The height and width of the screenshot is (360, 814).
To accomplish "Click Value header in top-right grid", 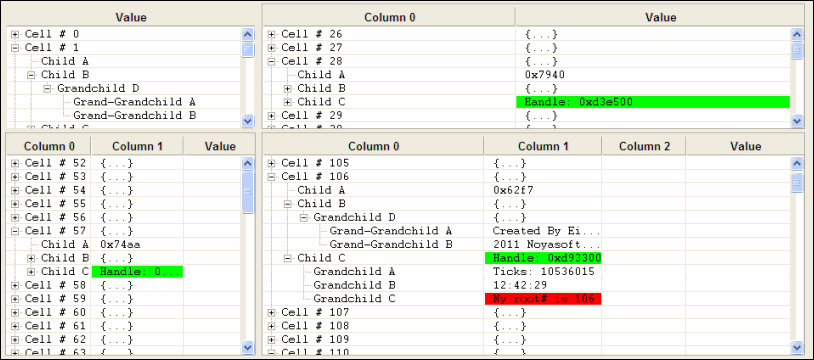I will (x=660, y=18).
